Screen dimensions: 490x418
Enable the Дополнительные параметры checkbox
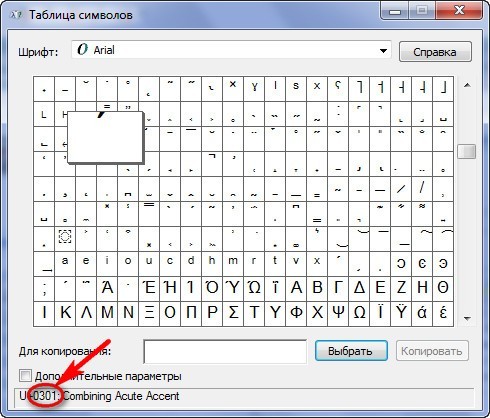coord(25,376)
